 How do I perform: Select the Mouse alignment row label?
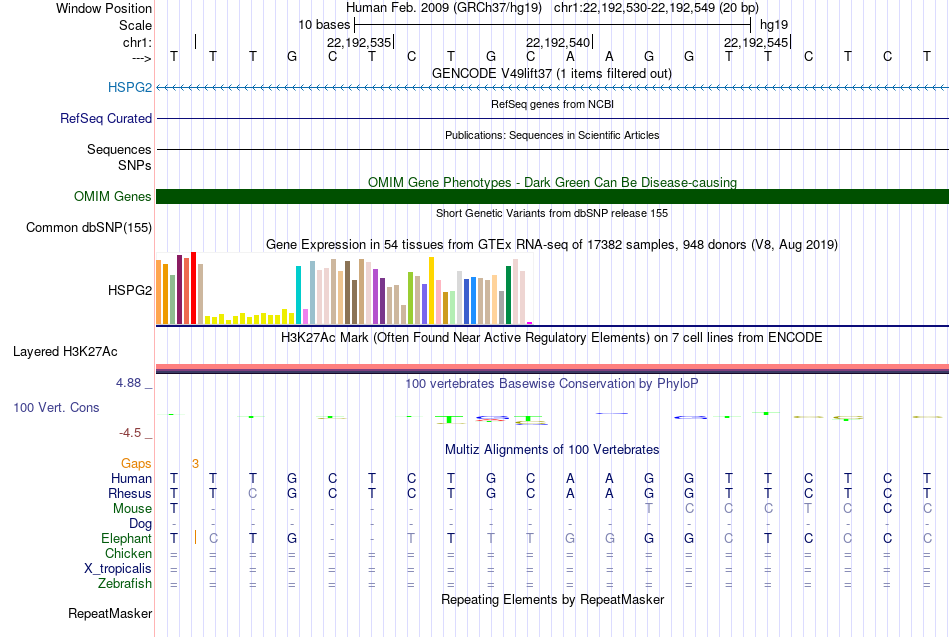(133, 509)
